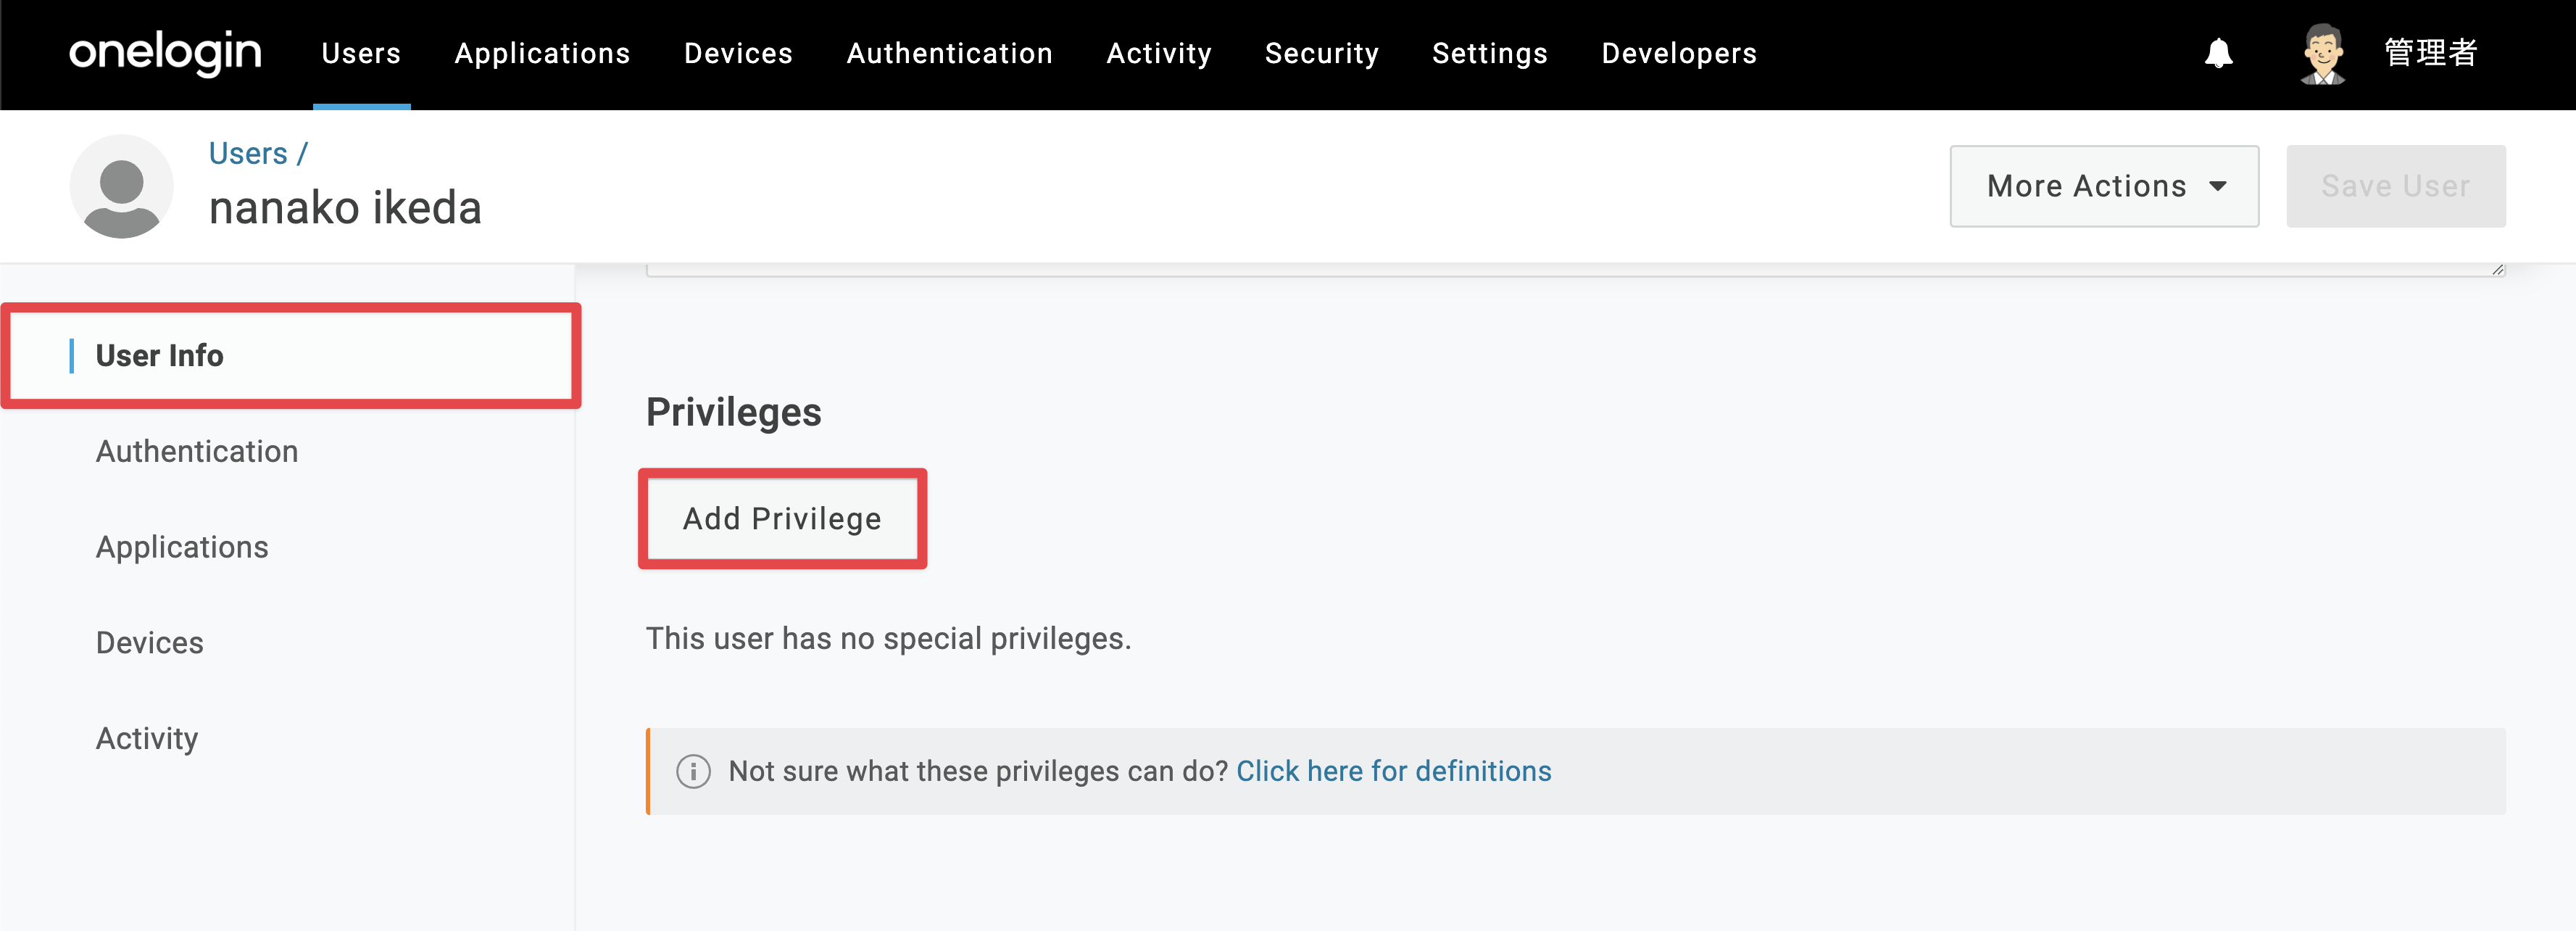
Task: Click the admin profile avatar
Action: 2322,54
